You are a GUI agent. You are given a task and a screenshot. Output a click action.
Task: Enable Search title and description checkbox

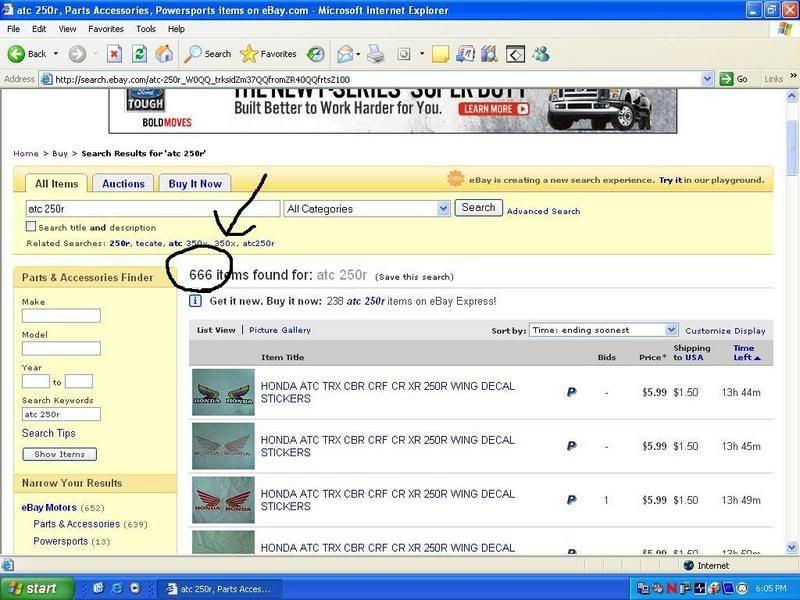tap(31, 227)
